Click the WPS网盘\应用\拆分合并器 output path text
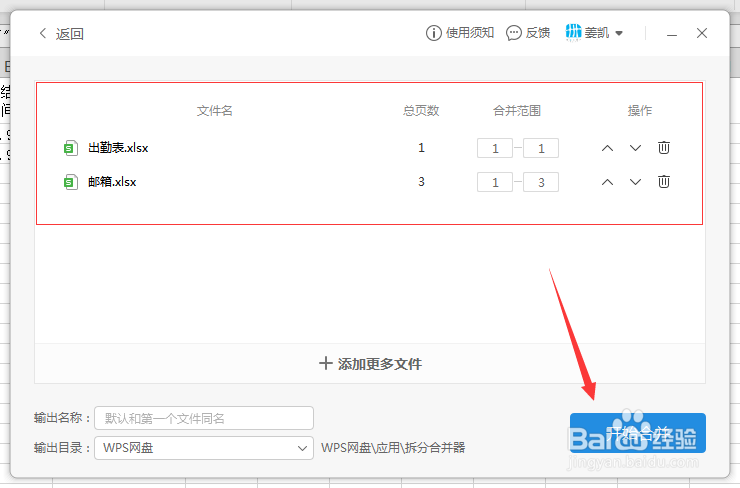 coord(393,448)
